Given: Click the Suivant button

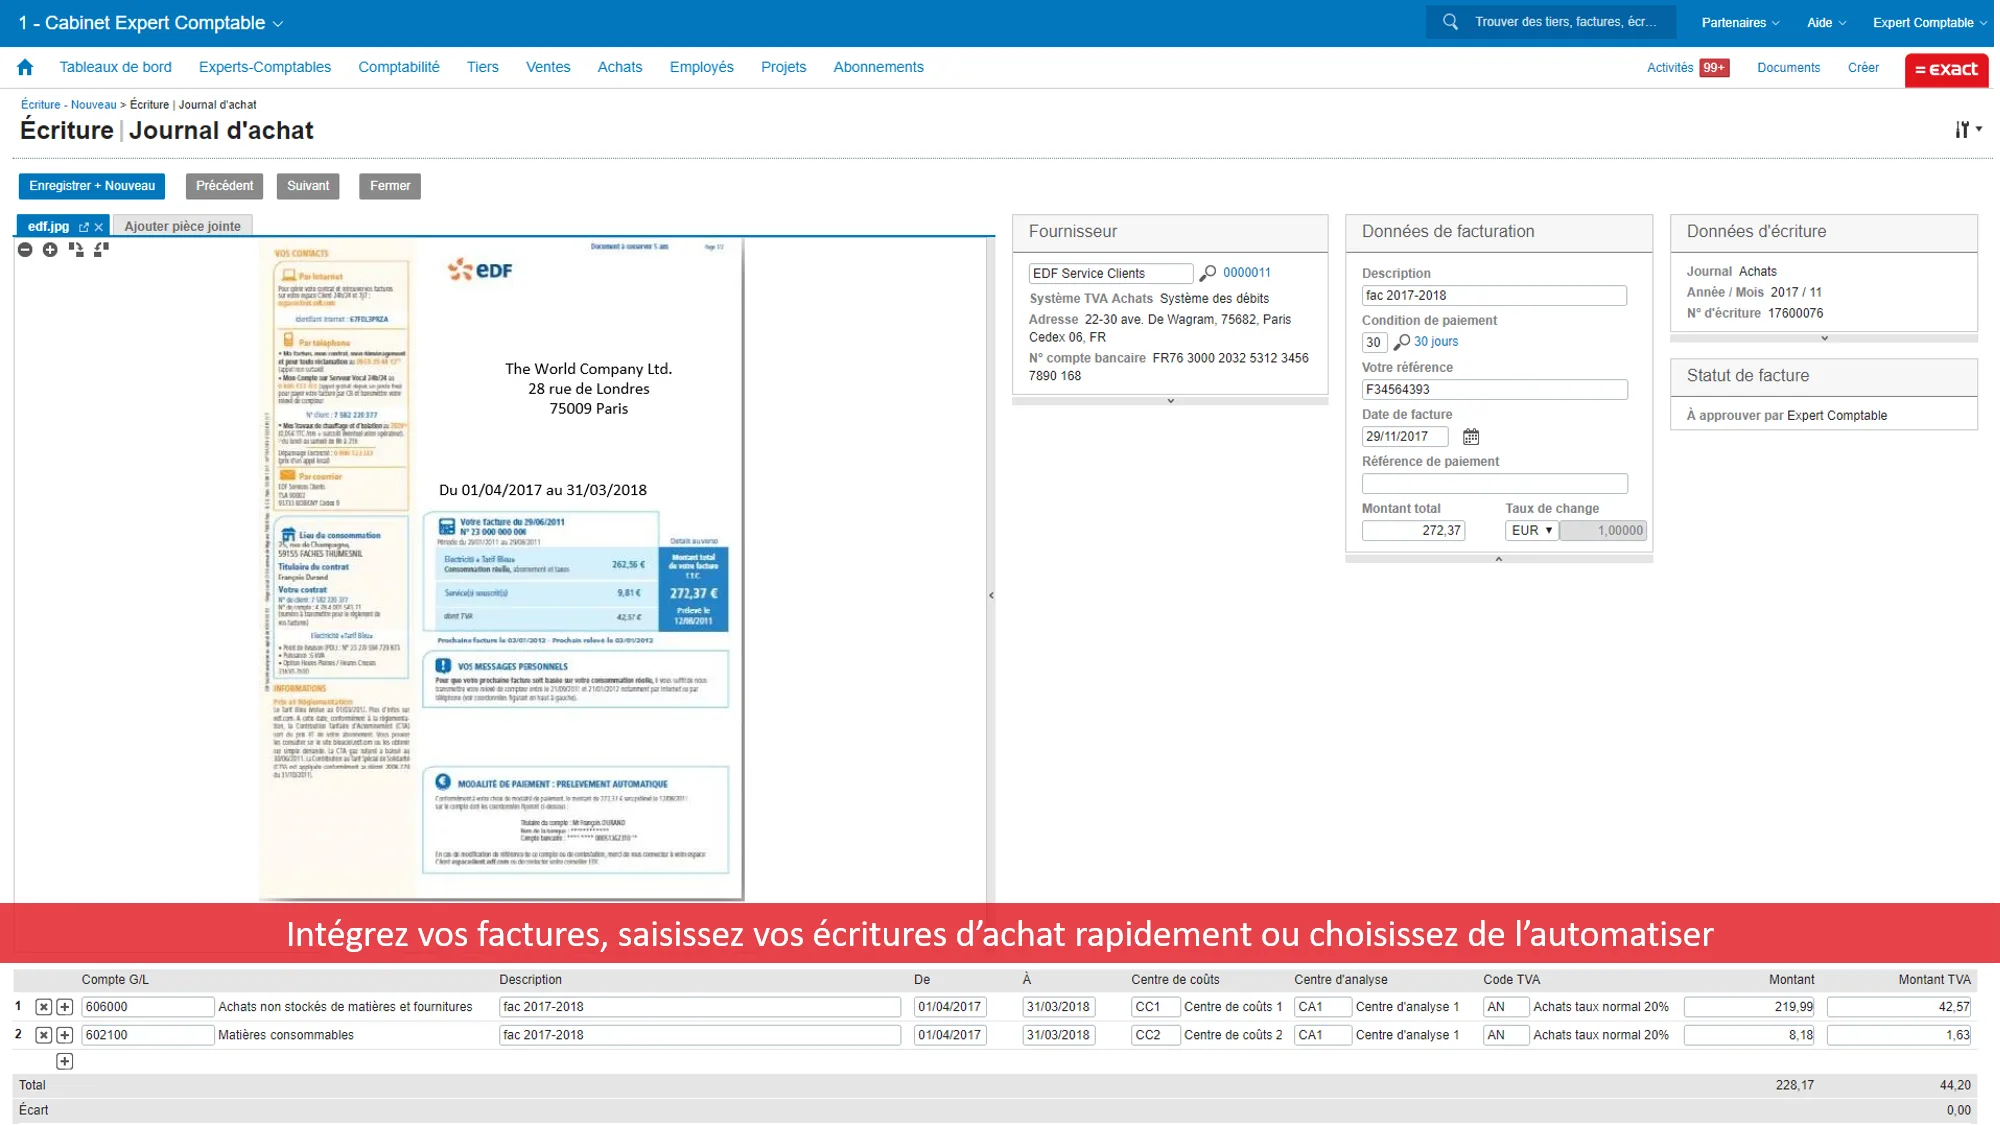Looking at the screenshot, I should coord(308,186).
